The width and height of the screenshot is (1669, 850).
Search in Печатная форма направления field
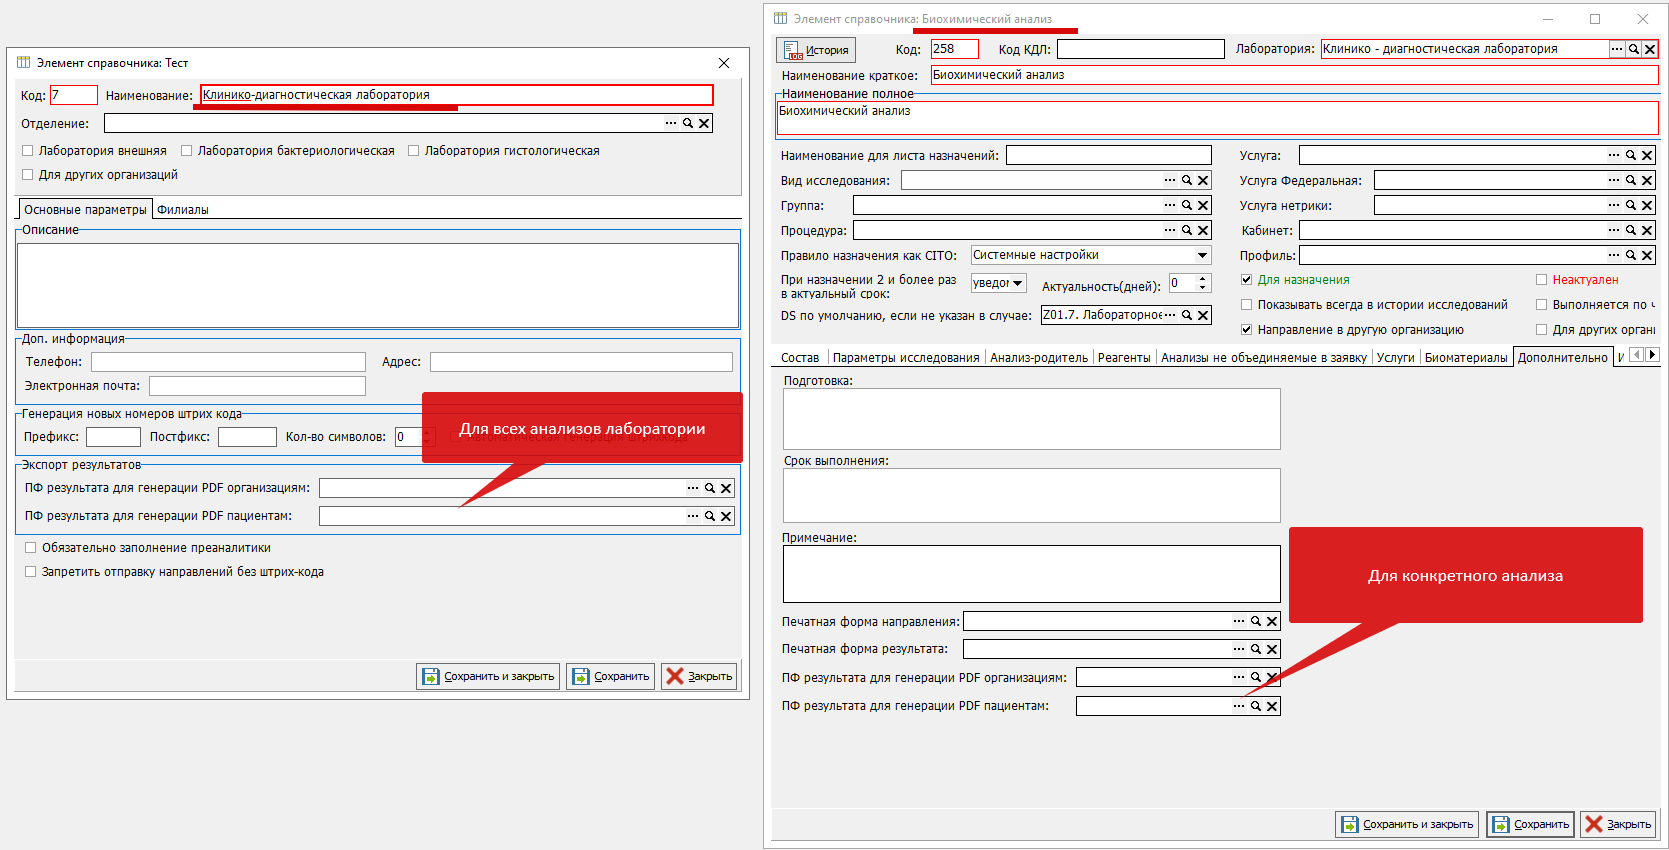pyautogui.click(x=1256, y=621)
